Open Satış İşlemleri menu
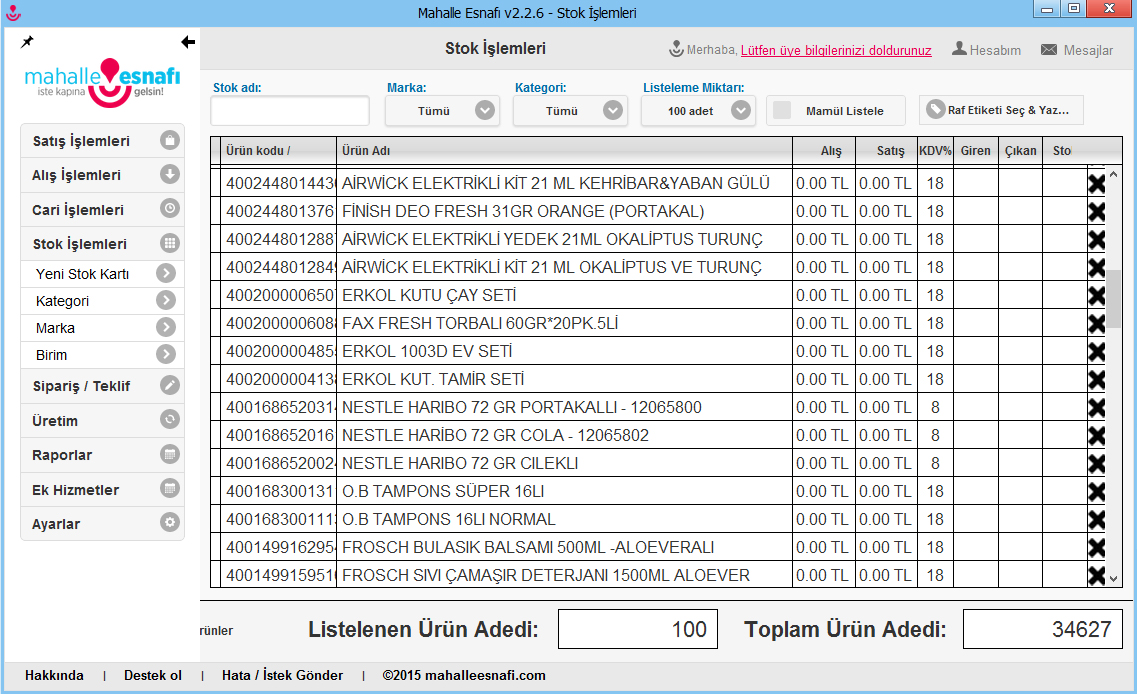This screenshot has width=1137, height=694. (102, 141)
